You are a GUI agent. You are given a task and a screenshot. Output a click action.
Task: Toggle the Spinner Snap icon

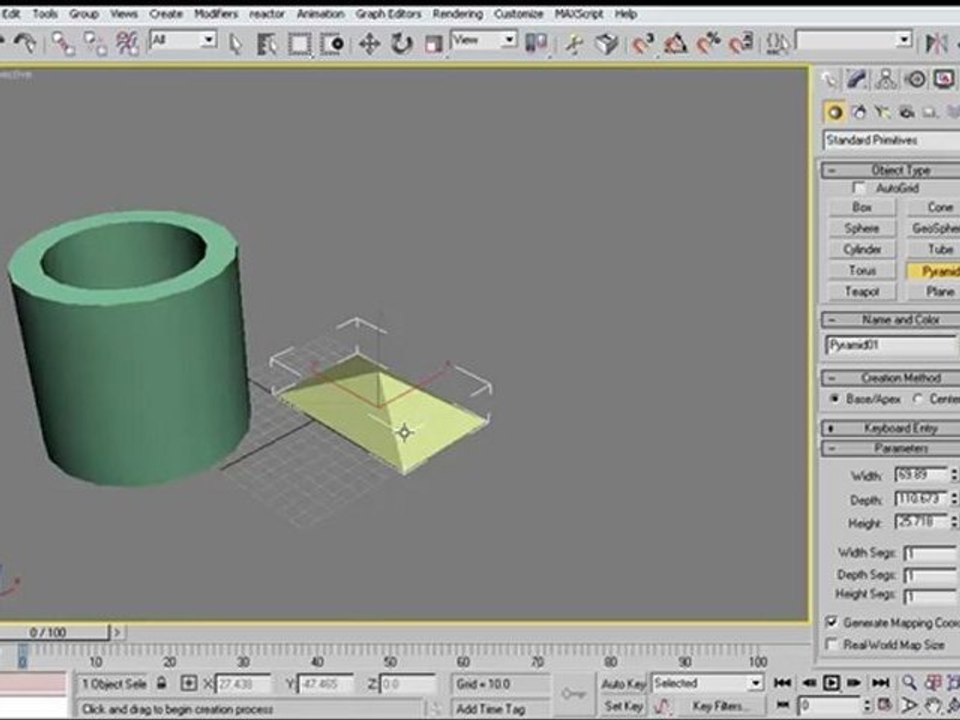coord(740,43)
